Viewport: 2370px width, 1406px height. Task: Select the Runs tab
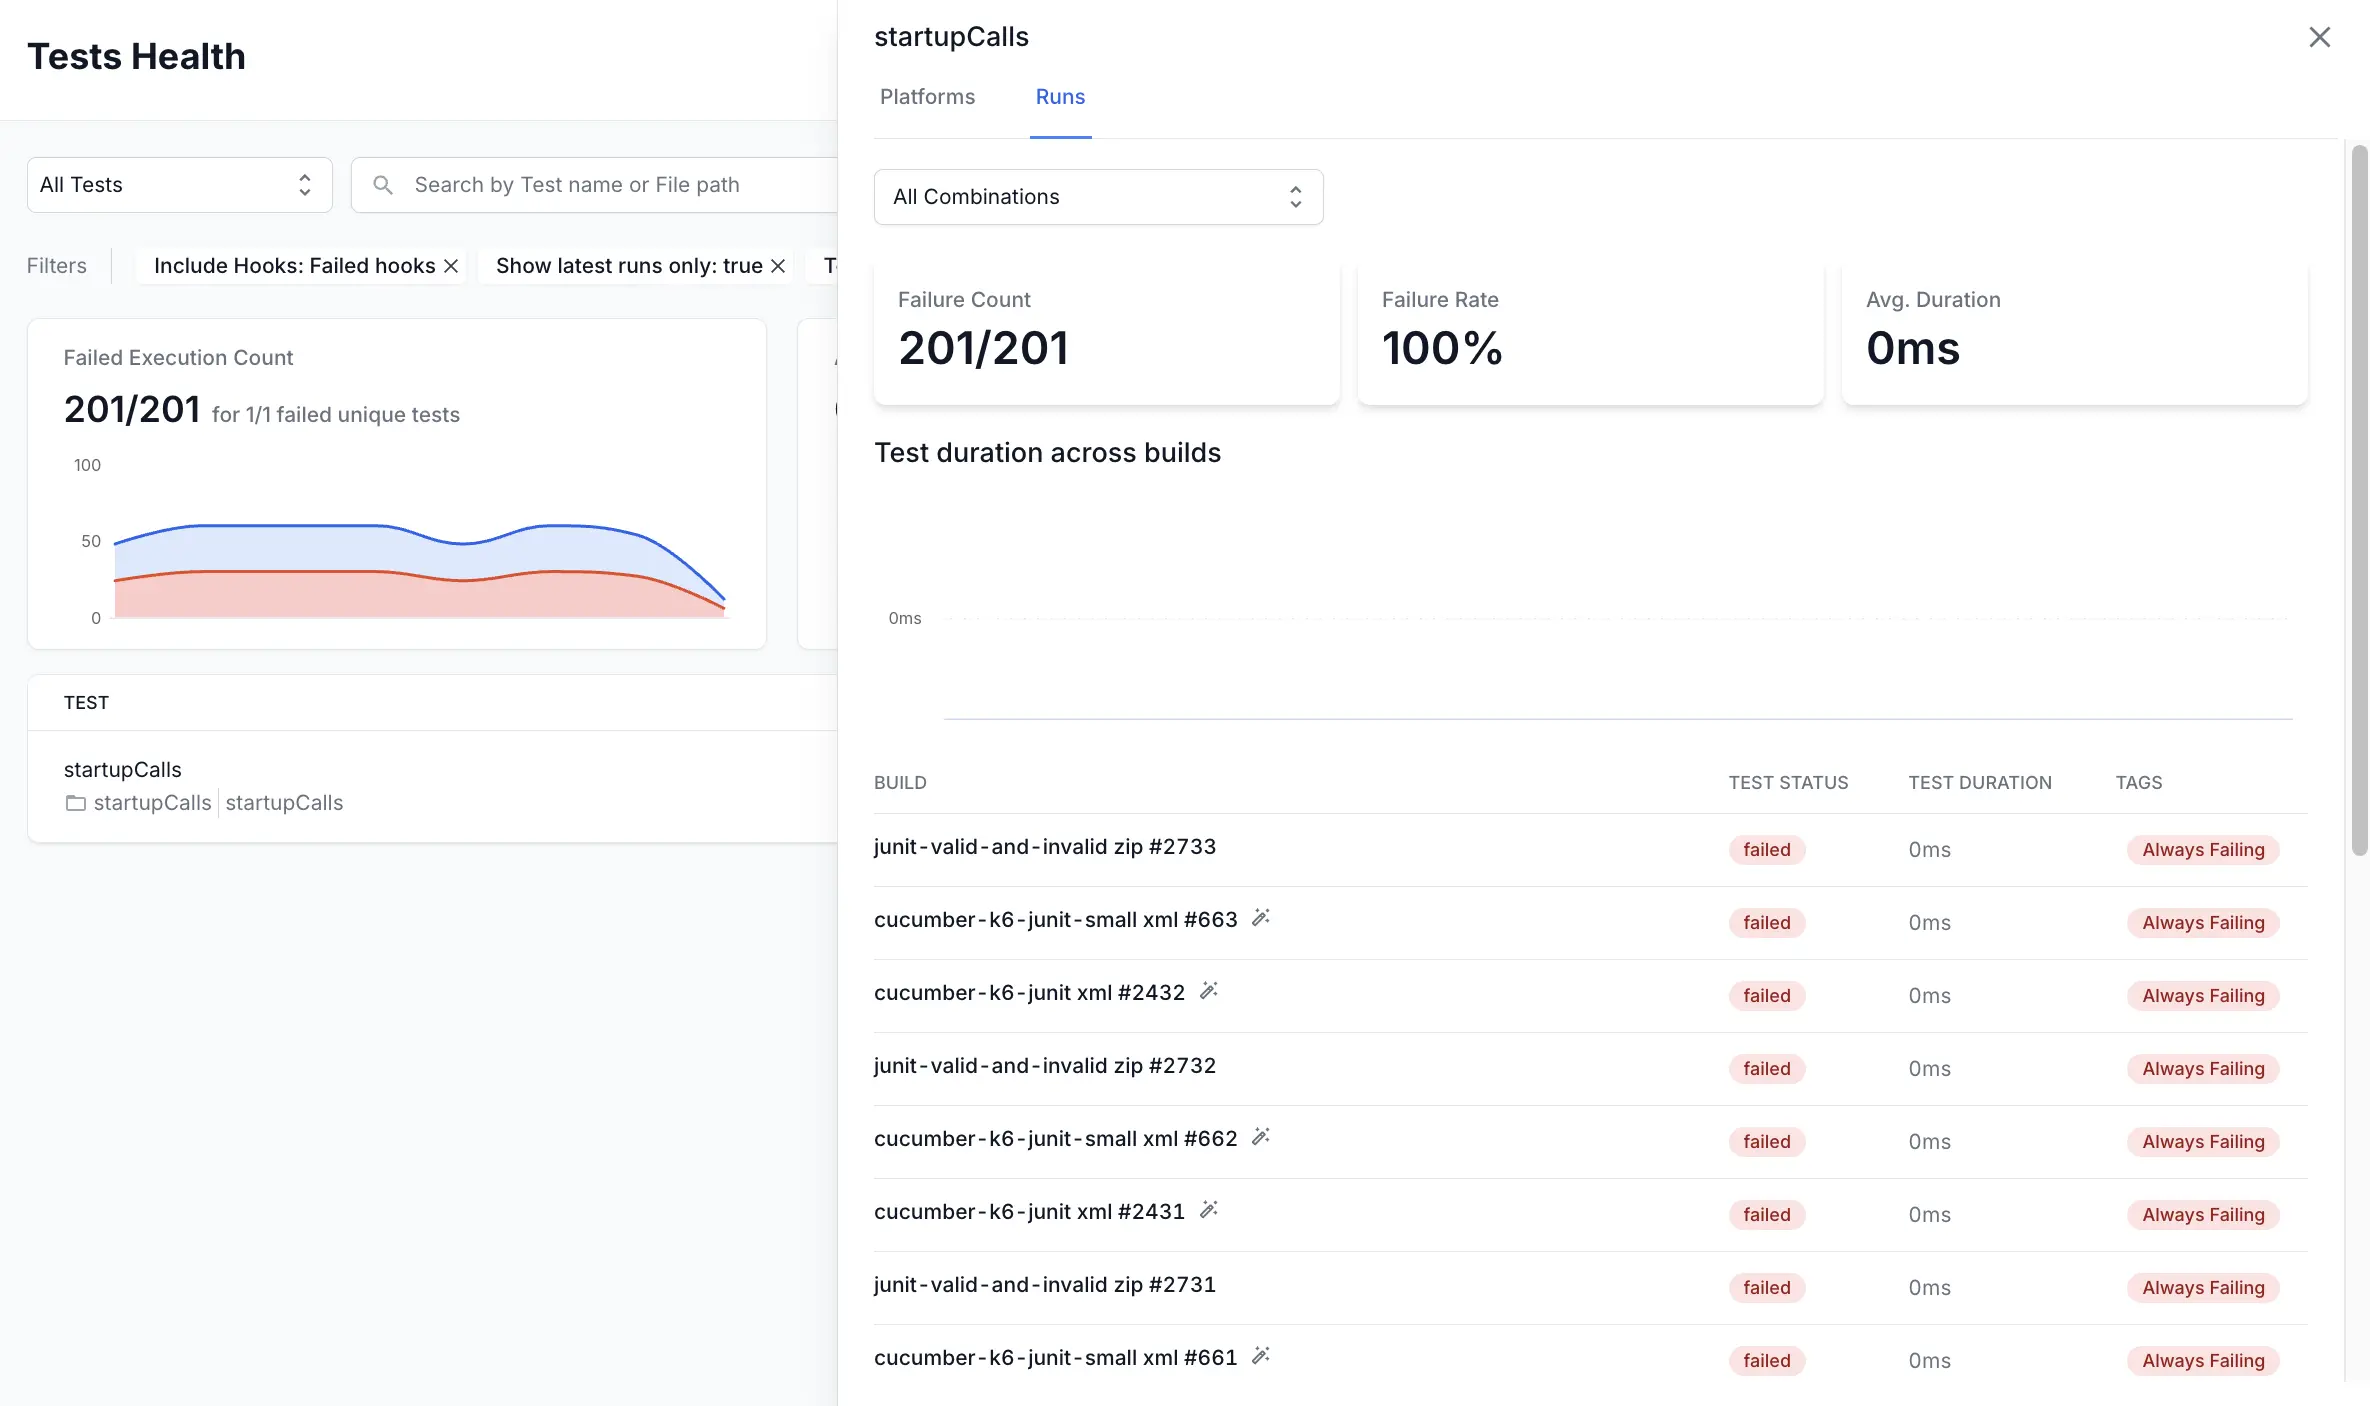[1060, 97]
